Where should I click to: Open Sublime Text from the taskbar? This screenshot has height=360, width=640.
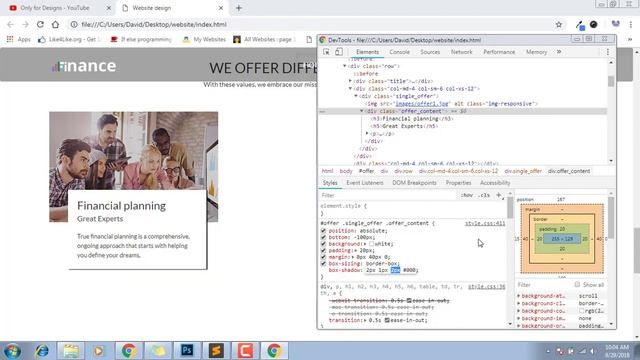click(x=216, y=351)
